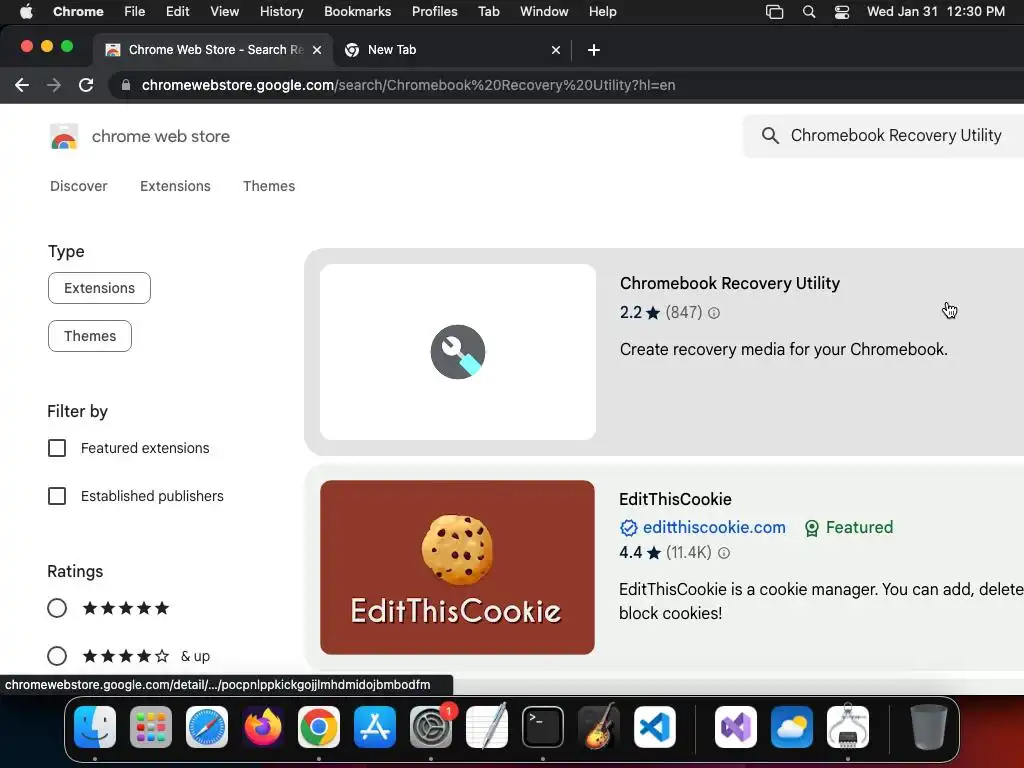Open System Information from the dock
1024x768 pixels.
tap(848, 727)
